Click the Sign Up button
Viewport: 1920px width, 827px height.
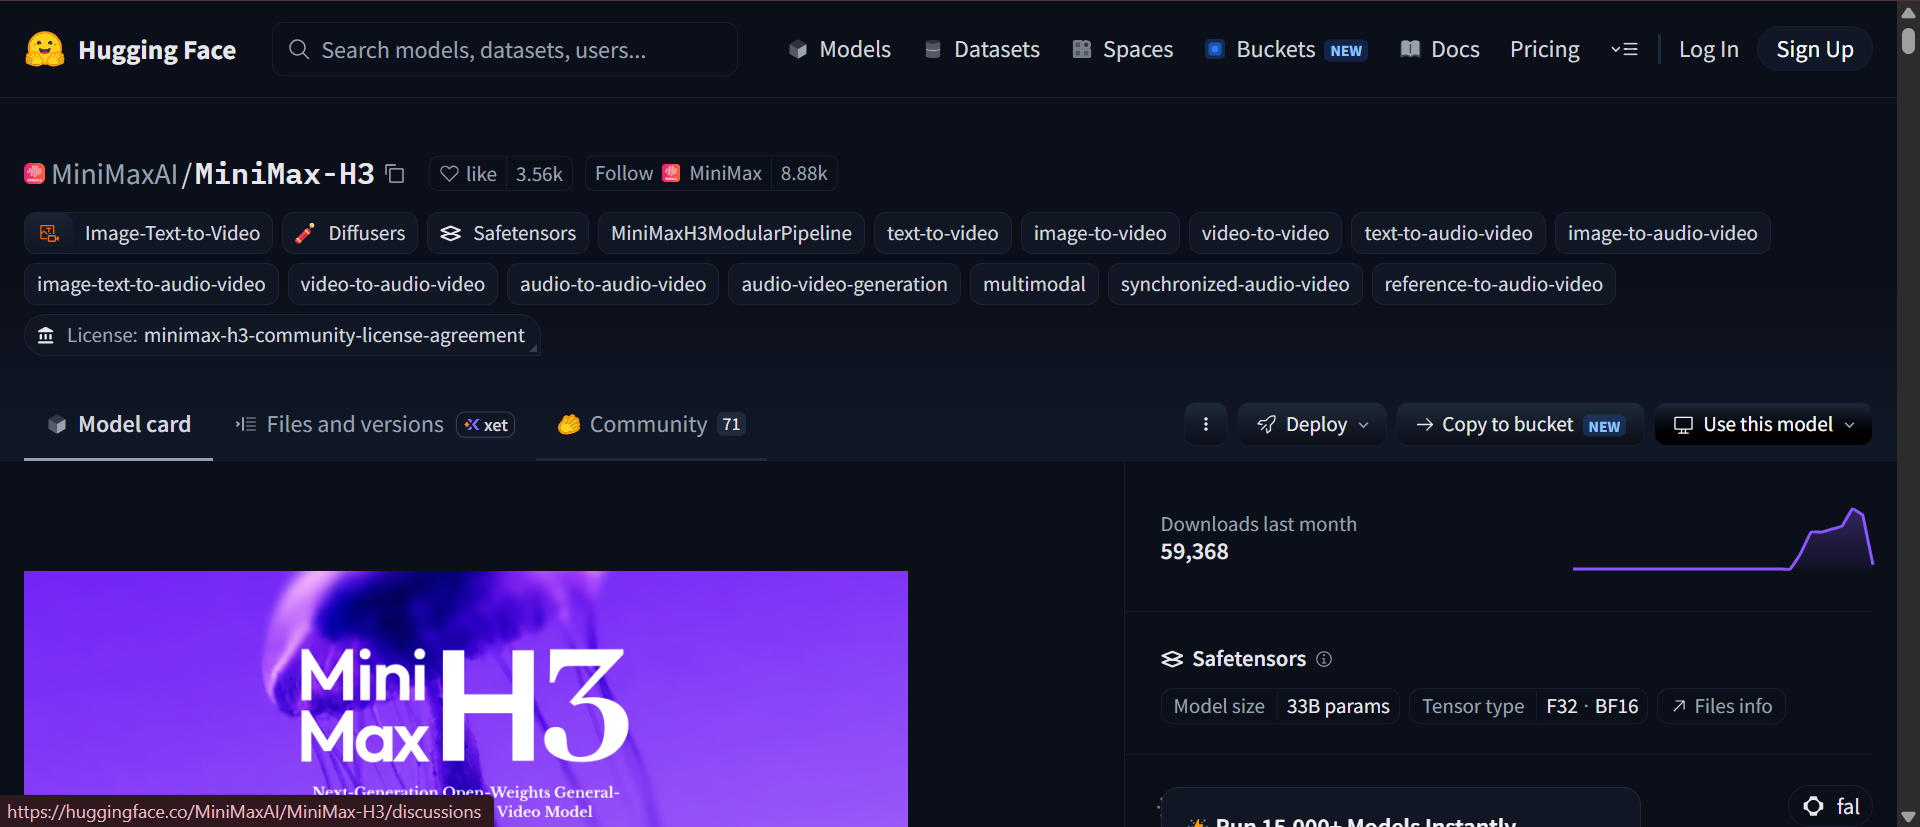tap(1814, 49)
